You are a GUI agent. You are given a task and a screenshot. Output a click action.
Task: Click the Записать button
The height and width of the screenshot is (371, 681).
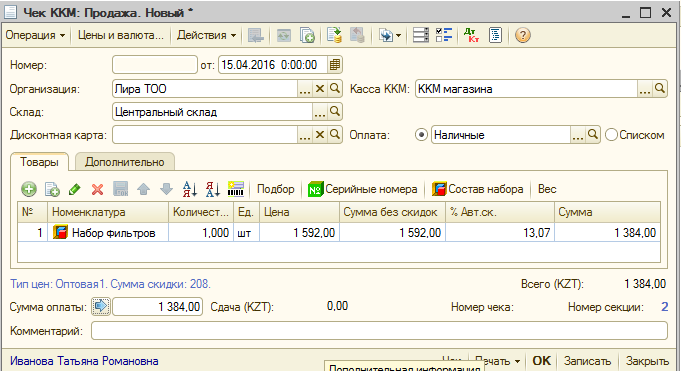tap(587, 361)
